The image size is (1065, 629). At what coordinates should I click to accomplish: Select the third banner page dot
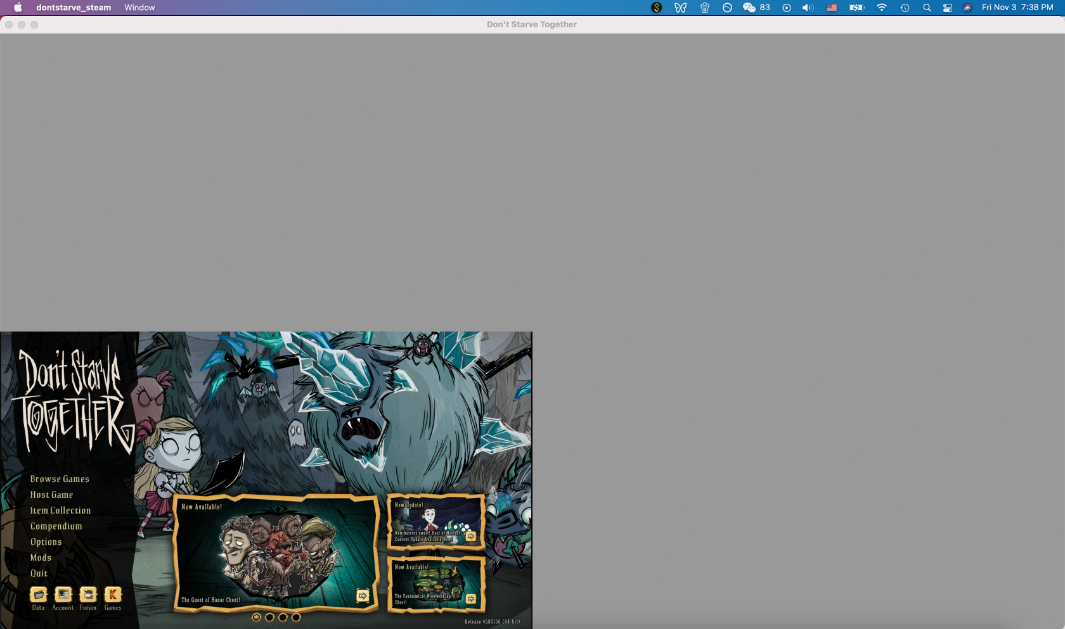[x=283, y=617]
